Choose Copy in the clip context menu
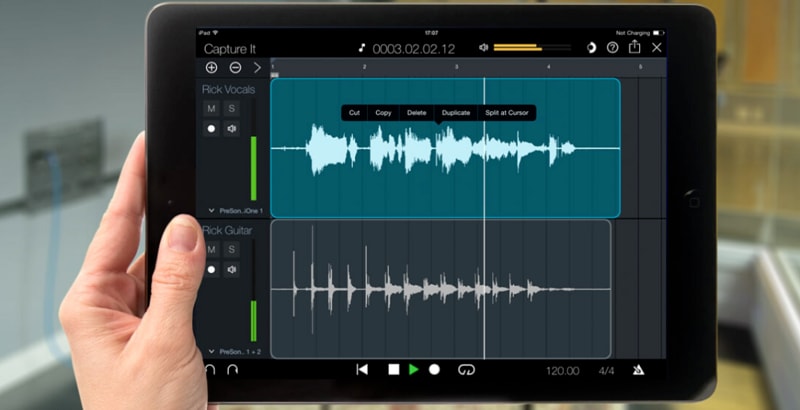Viewport: 800px width, 410px height. 383,113
